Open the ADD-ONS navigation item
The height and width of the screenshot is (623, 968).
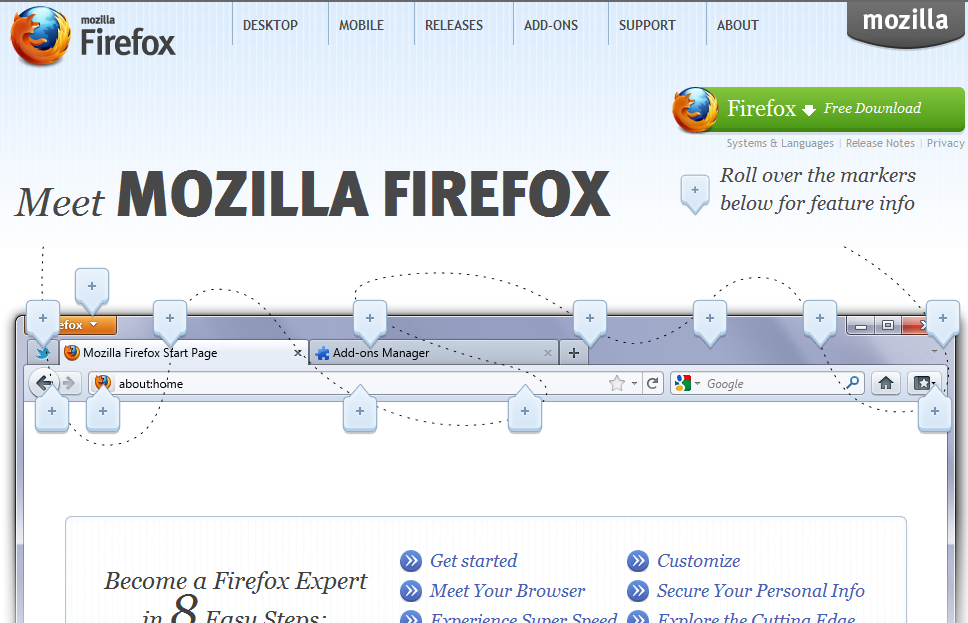tap(551, 25)
